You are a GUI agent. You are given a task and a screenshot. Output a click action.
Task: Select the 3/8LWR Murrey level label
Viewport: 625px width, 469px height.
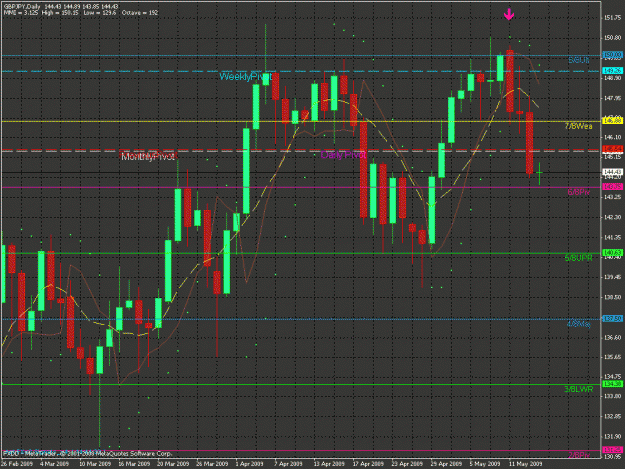coord(579,389)
